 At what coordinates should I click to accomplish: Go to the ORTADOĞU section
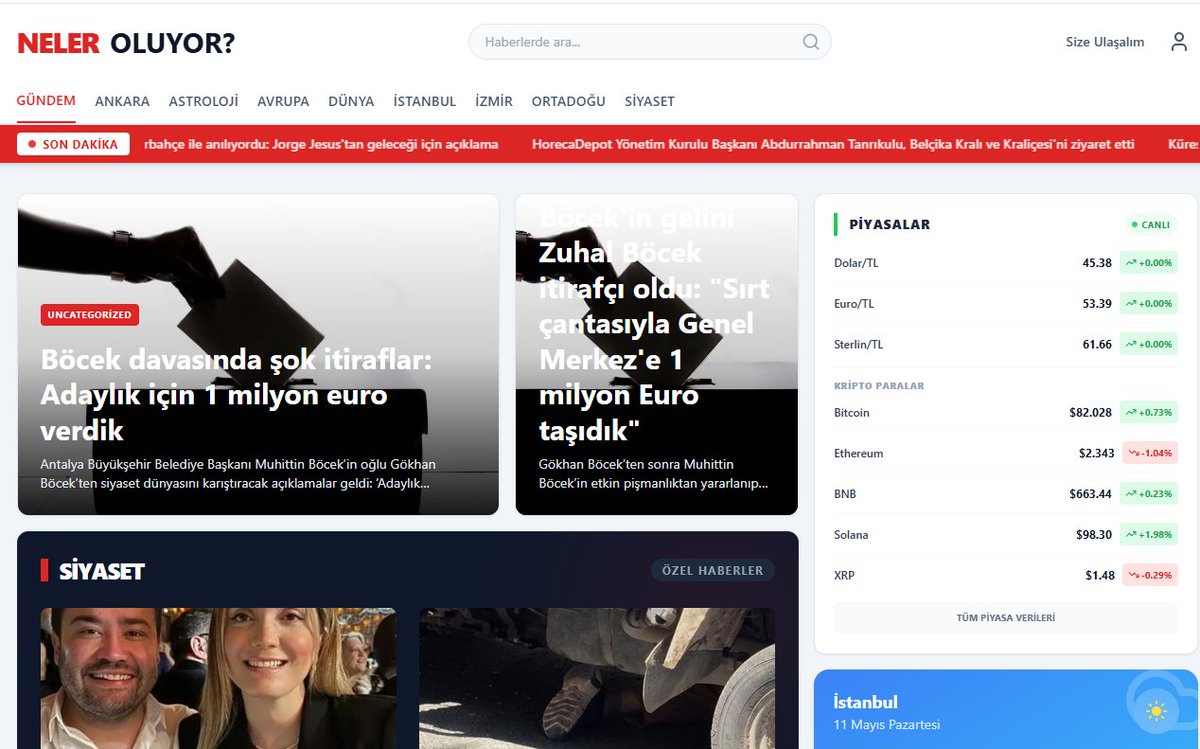pyautogui.click(x=568, y=101)
